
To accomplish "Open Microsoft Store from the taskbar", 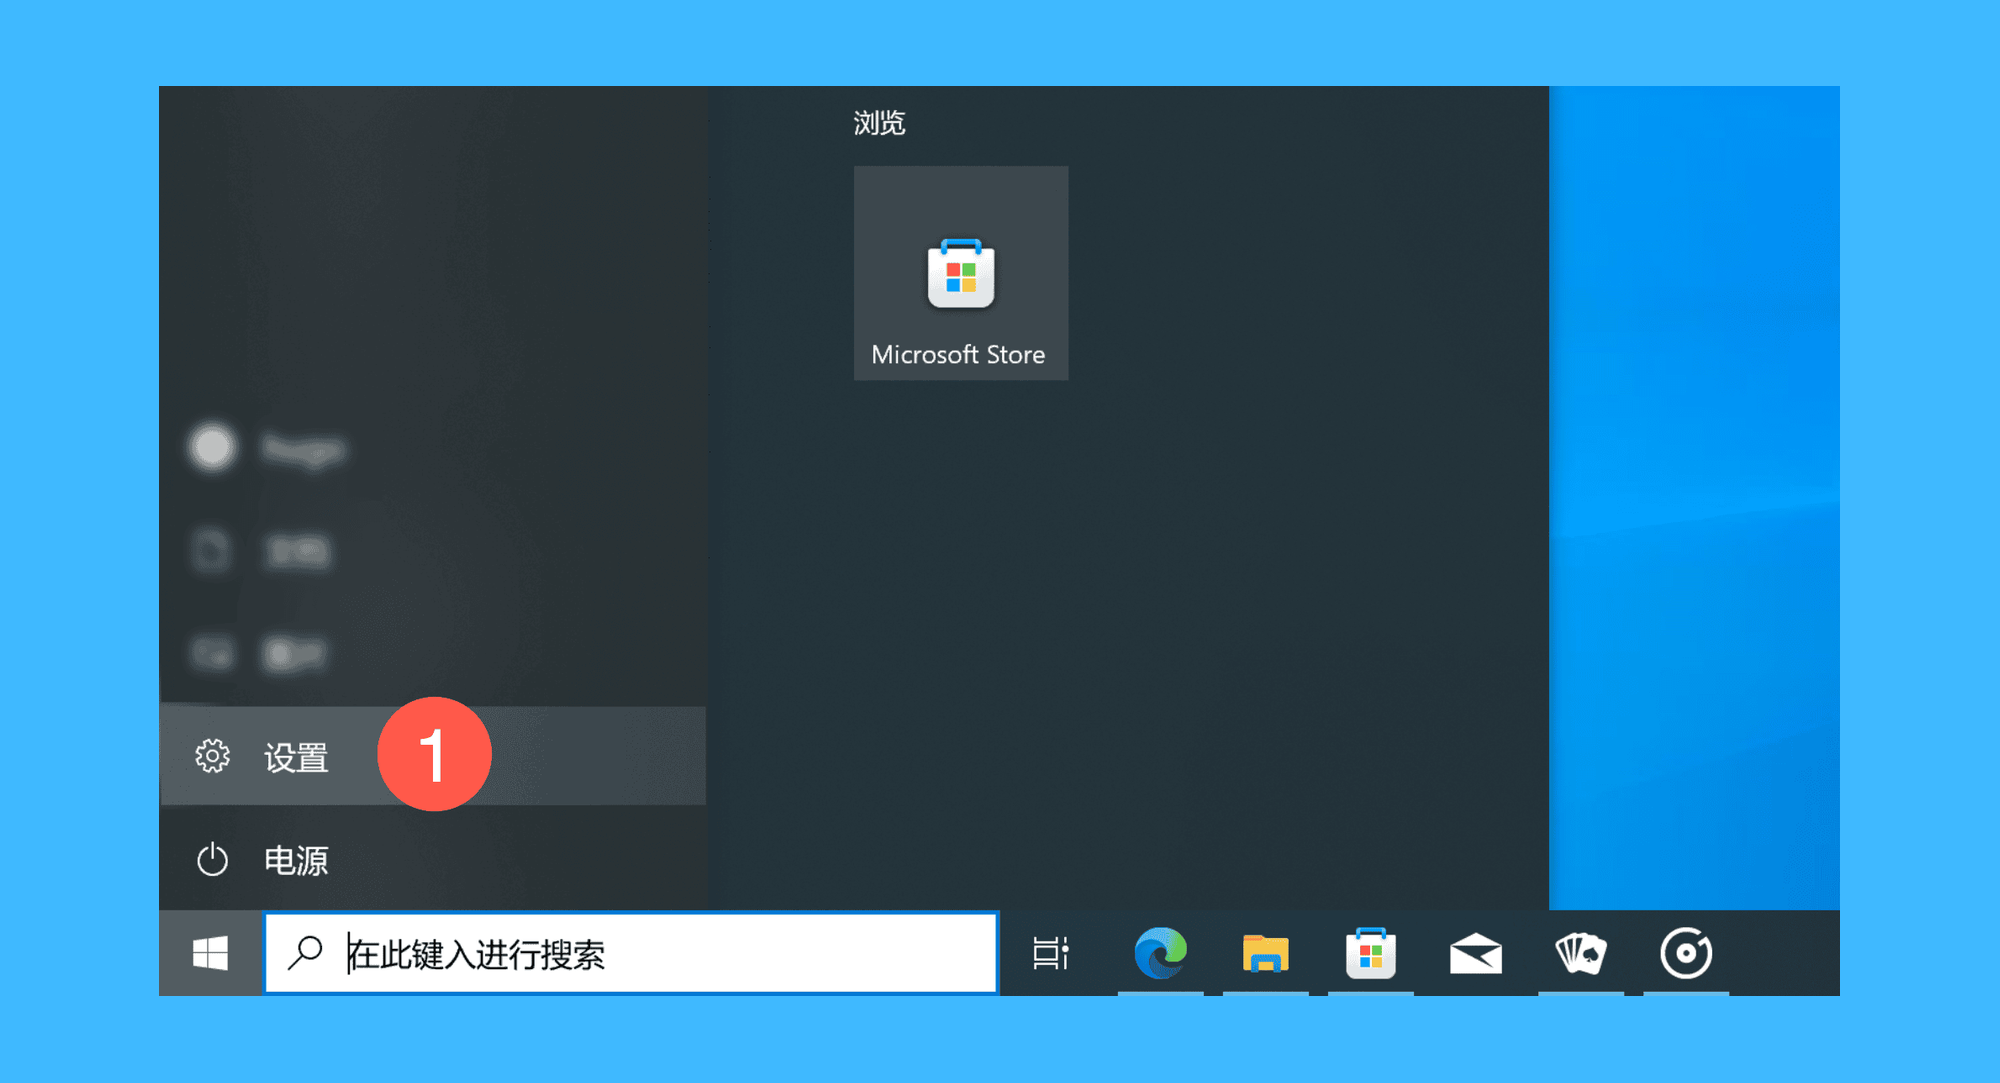I will (1370, 953).
